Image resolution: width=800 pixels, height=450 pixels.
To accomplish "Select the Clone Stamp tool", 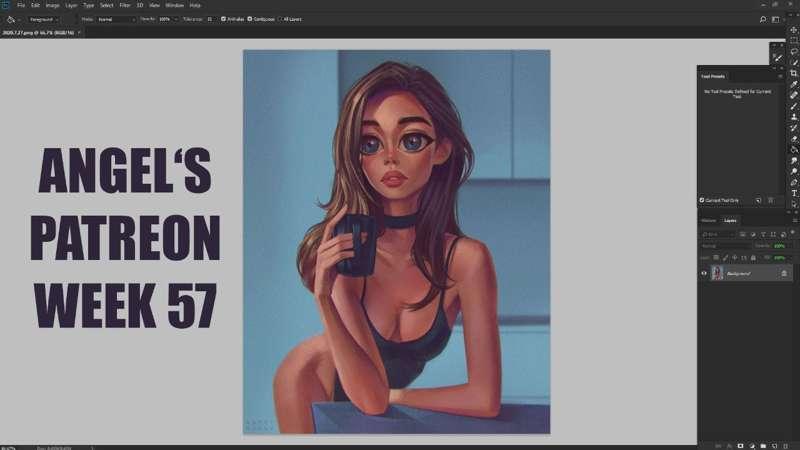I will coord(794,117).
